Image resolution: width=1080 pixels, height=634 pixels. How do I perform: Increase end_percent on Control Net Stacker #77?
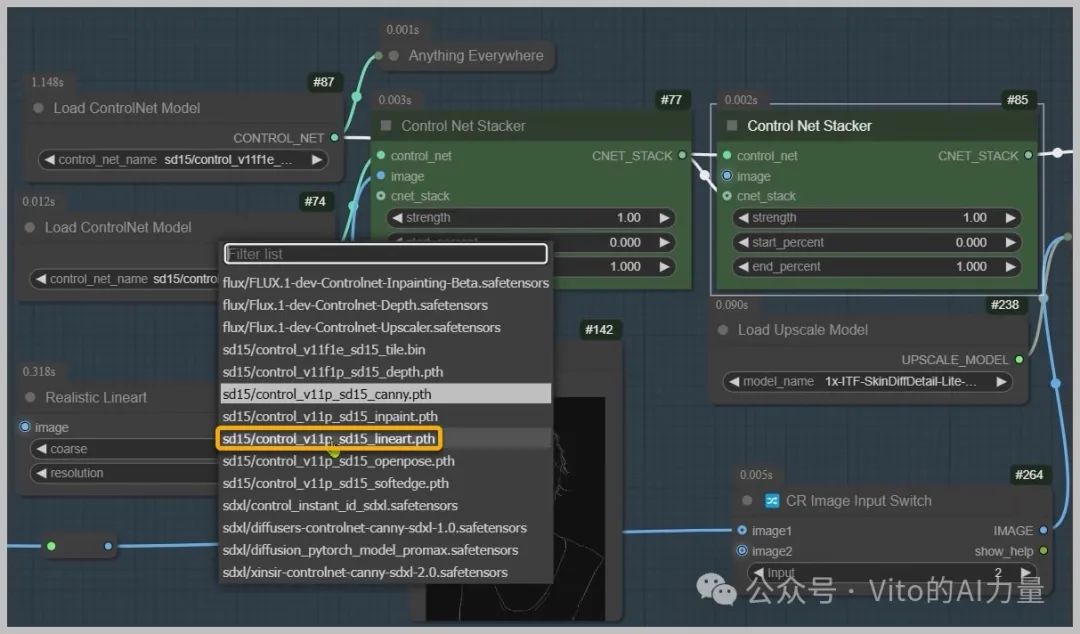click(x=665, y=267)
